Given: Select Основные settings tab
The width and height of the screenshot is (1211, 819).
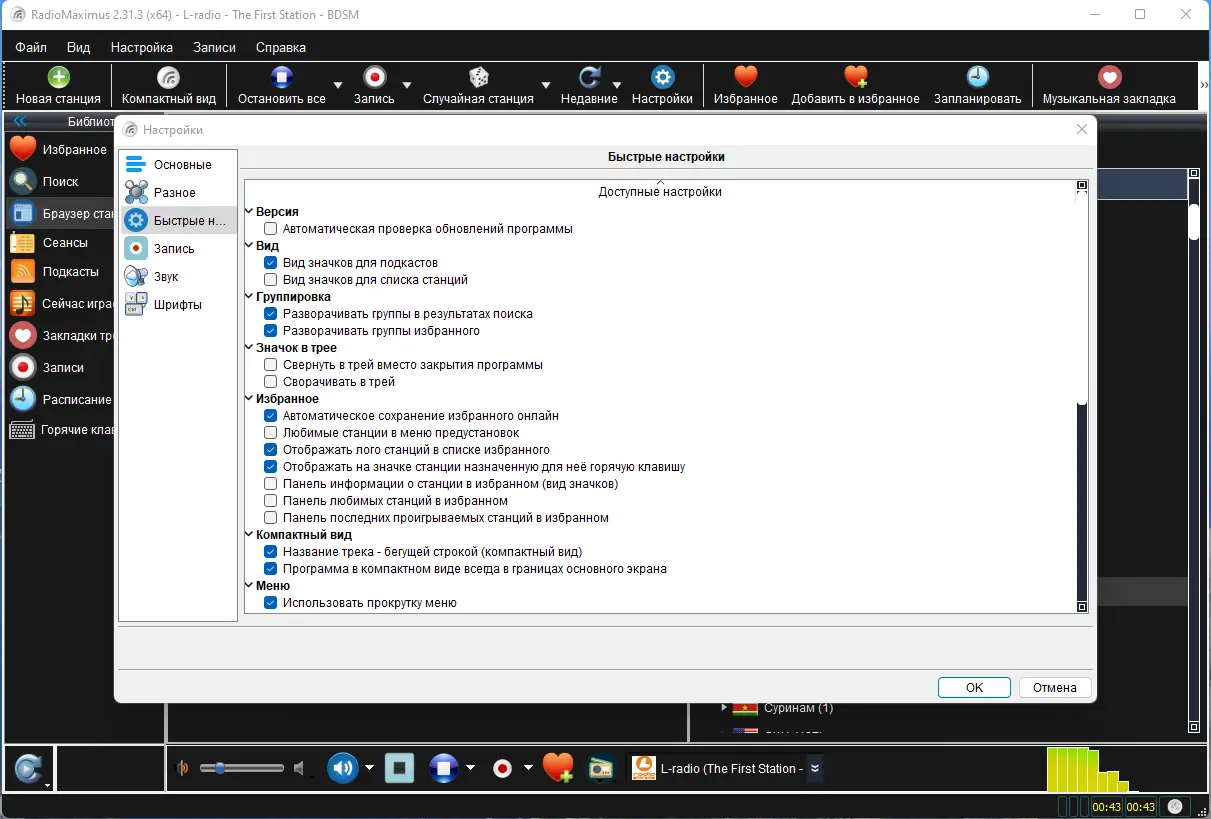Looking at the screenshot, I should point(179,165).
